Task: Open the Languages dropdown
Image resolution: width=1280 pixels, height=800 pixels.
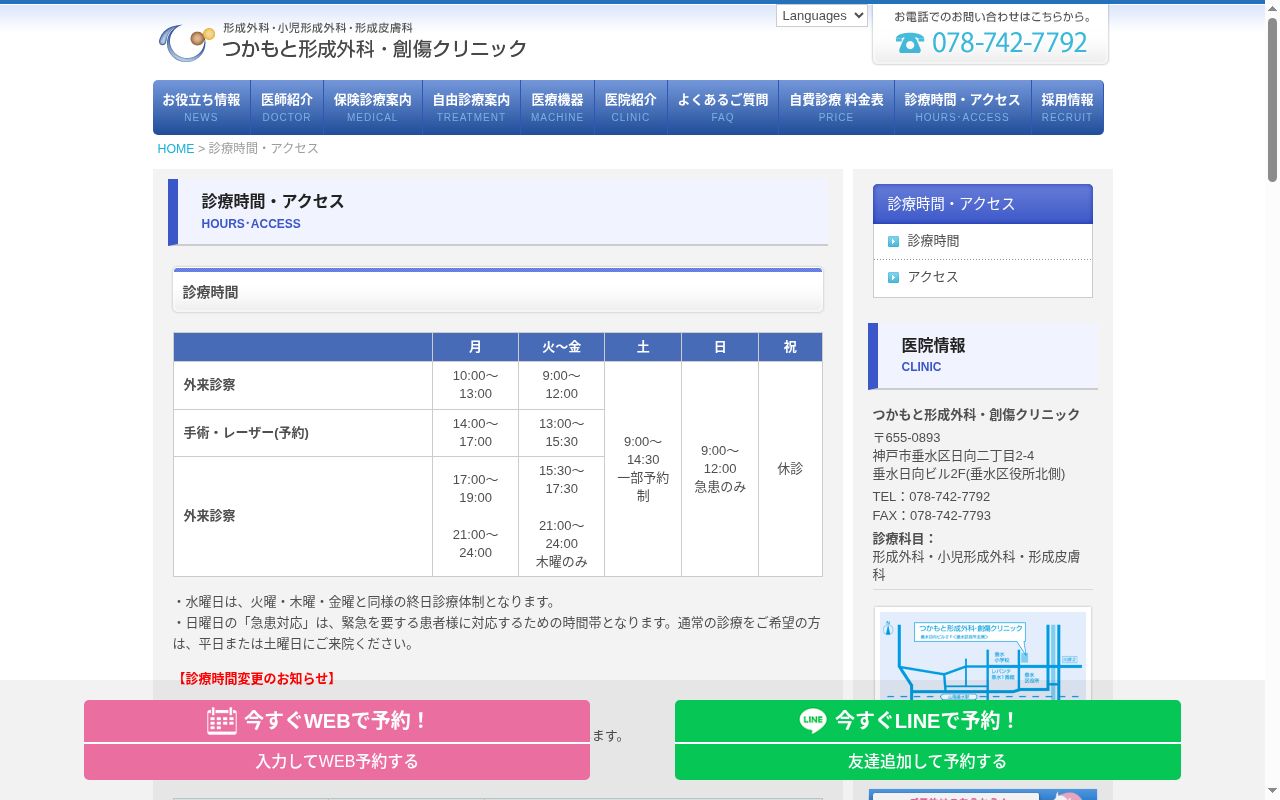Action: pos(822,15)
